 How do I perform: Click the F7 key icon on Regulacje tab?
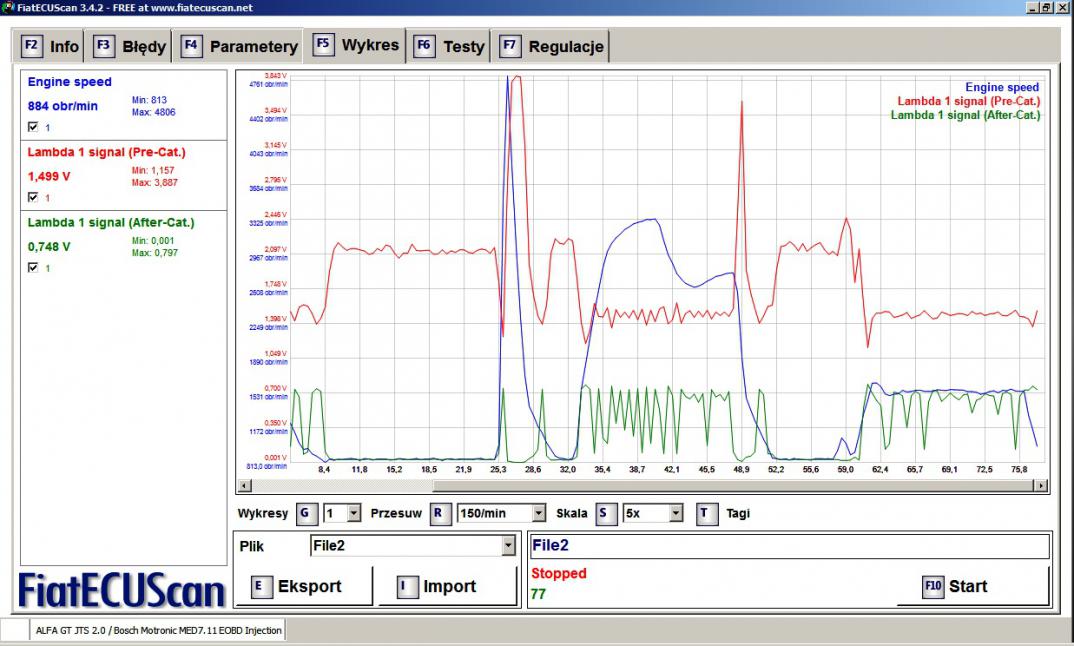(510, 46)
